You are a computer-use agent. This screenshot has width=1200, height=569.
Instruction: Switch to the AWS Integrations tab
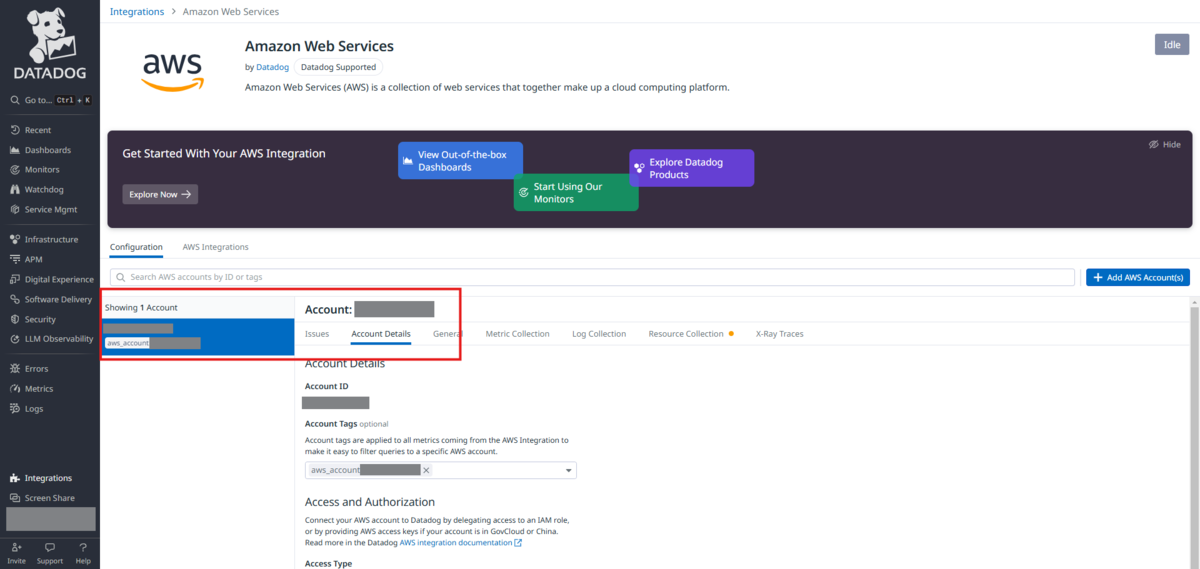(x=215, y=247)
